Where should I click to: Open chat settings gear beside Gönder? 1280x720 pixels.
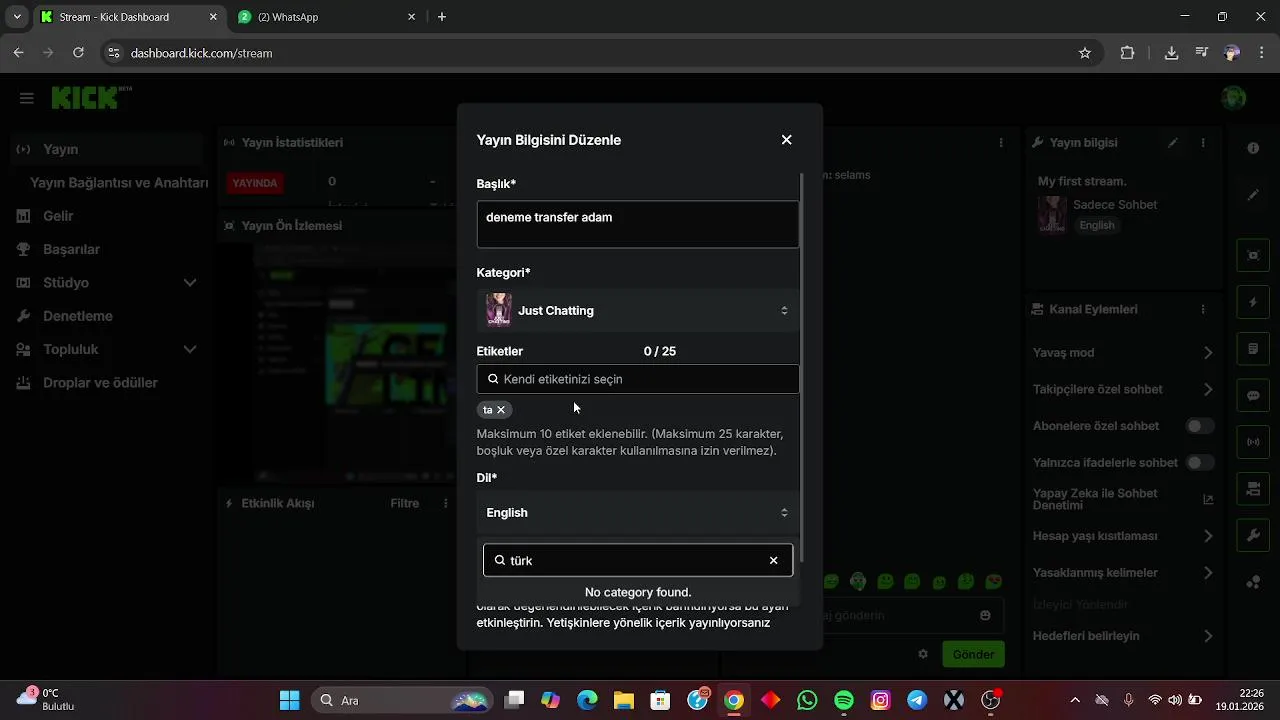point(923,654)
